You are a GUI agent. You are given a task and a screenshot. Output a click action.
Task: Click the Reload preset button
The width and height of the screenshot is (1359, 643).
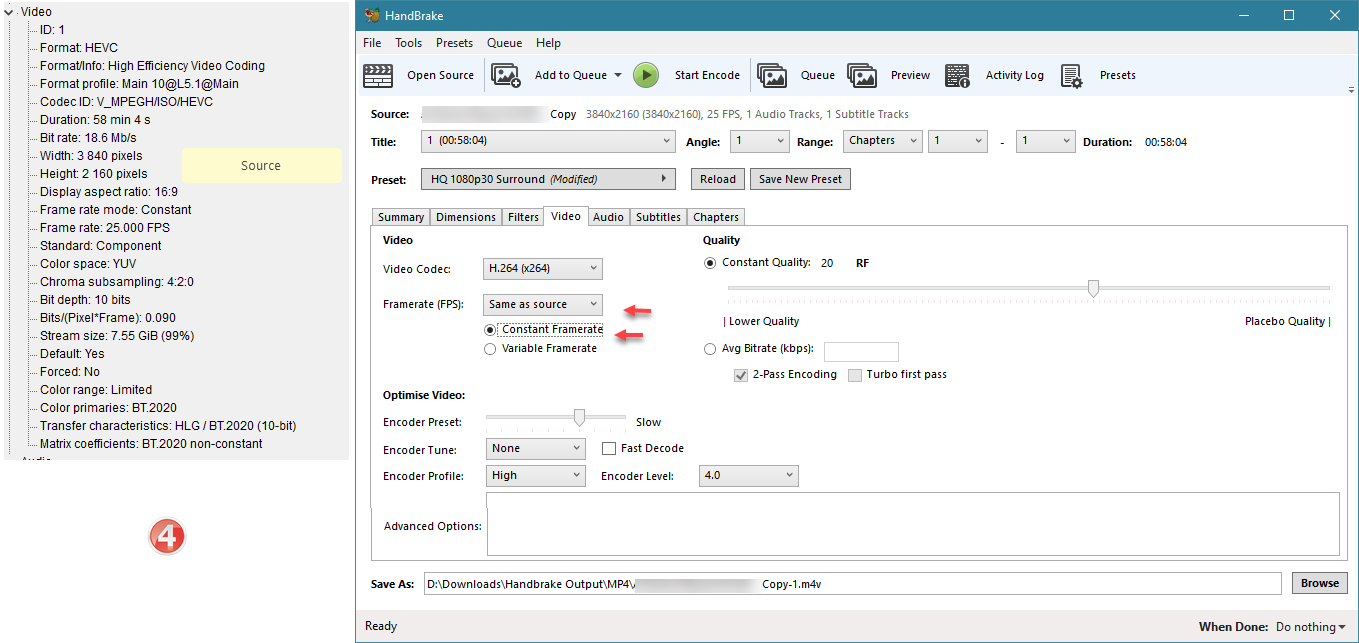(x=718, y=179)
